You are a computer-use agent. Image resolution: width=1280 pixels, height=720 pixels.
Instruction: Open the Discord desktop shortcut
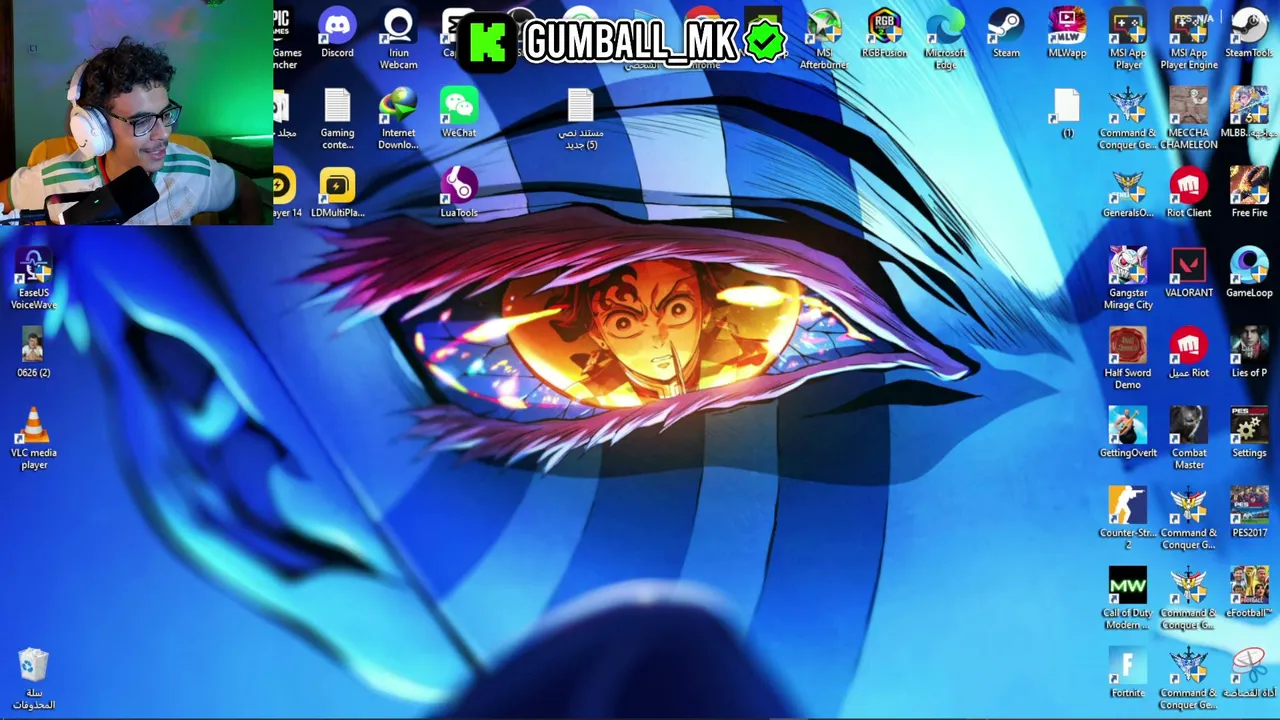click(x=337, y=33)
